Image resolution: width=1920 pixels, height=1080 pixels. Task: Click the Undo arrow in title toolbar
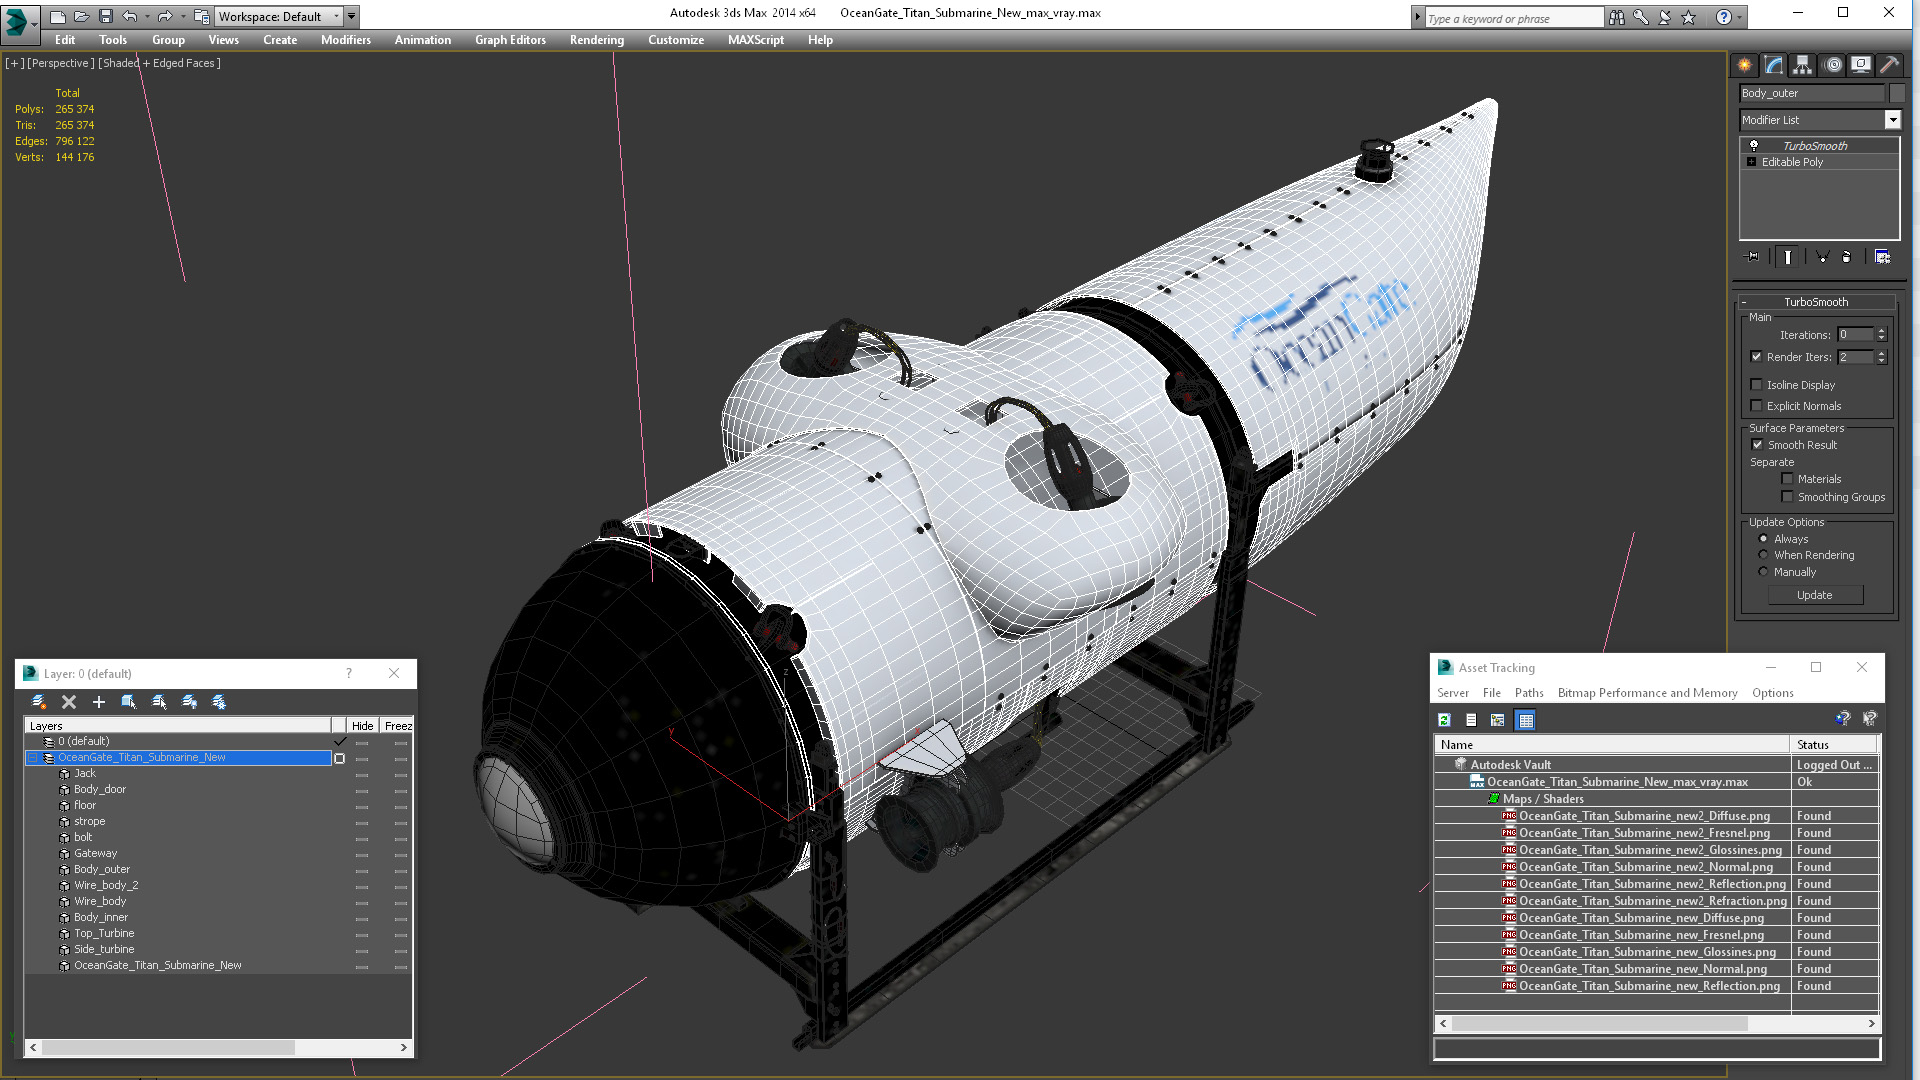coord(129,17)
